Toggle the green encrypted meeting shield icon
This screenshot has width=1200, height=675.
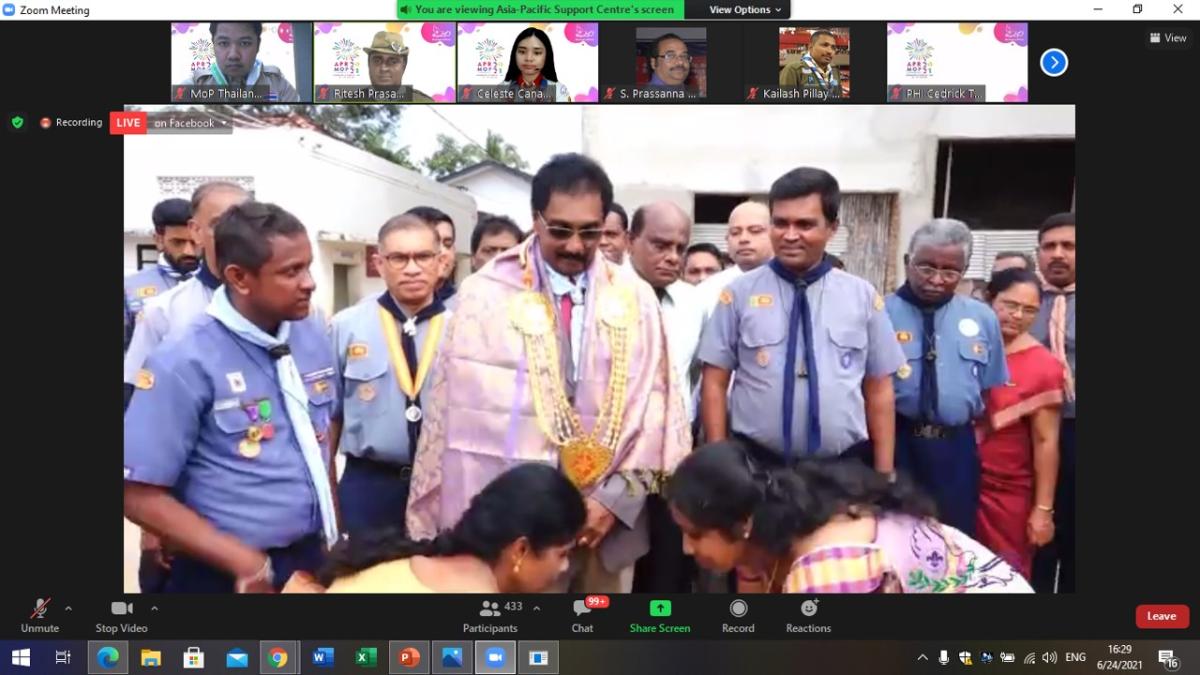(17, 122)
